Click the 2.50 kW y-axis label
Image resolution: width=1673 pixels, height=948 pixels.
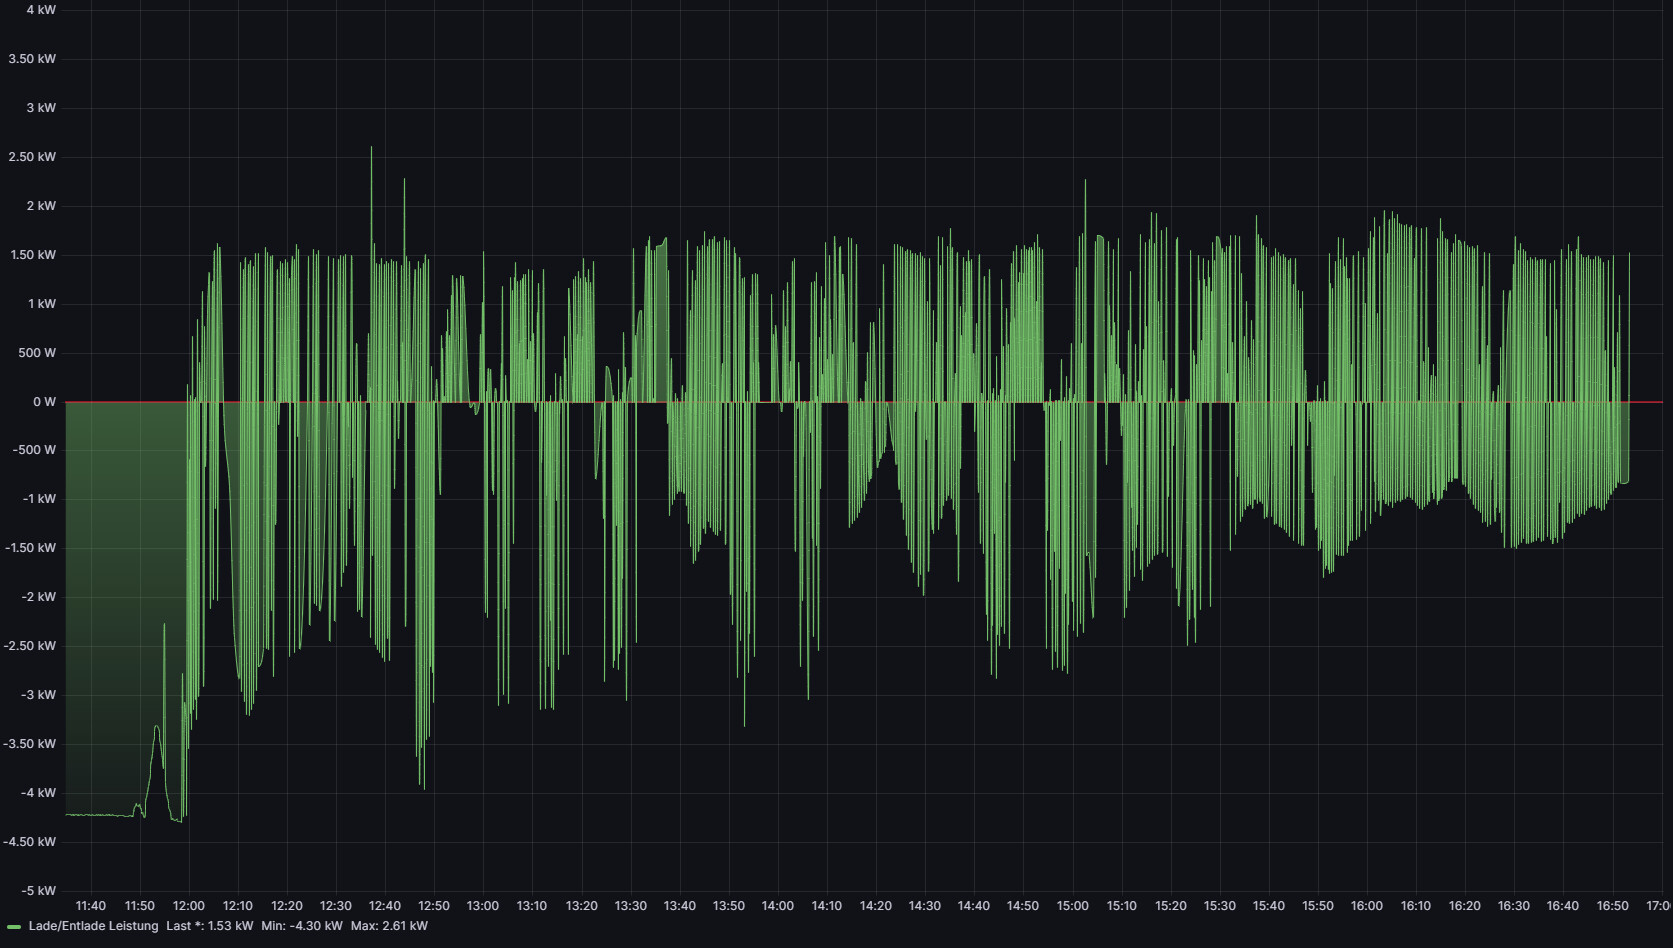32,157
